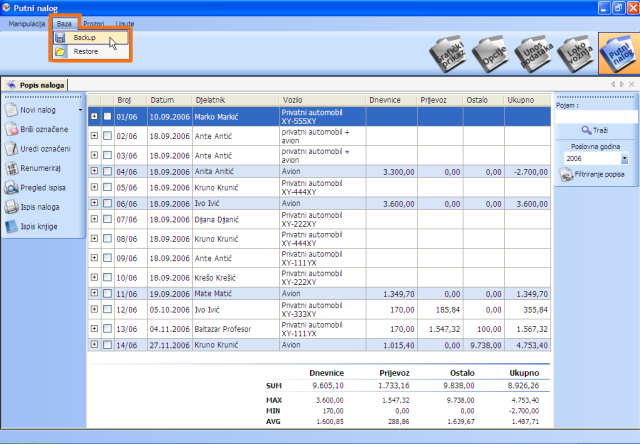Check the box for order 10/06
The height and width of the screenshot is (444, 640).
107,278
